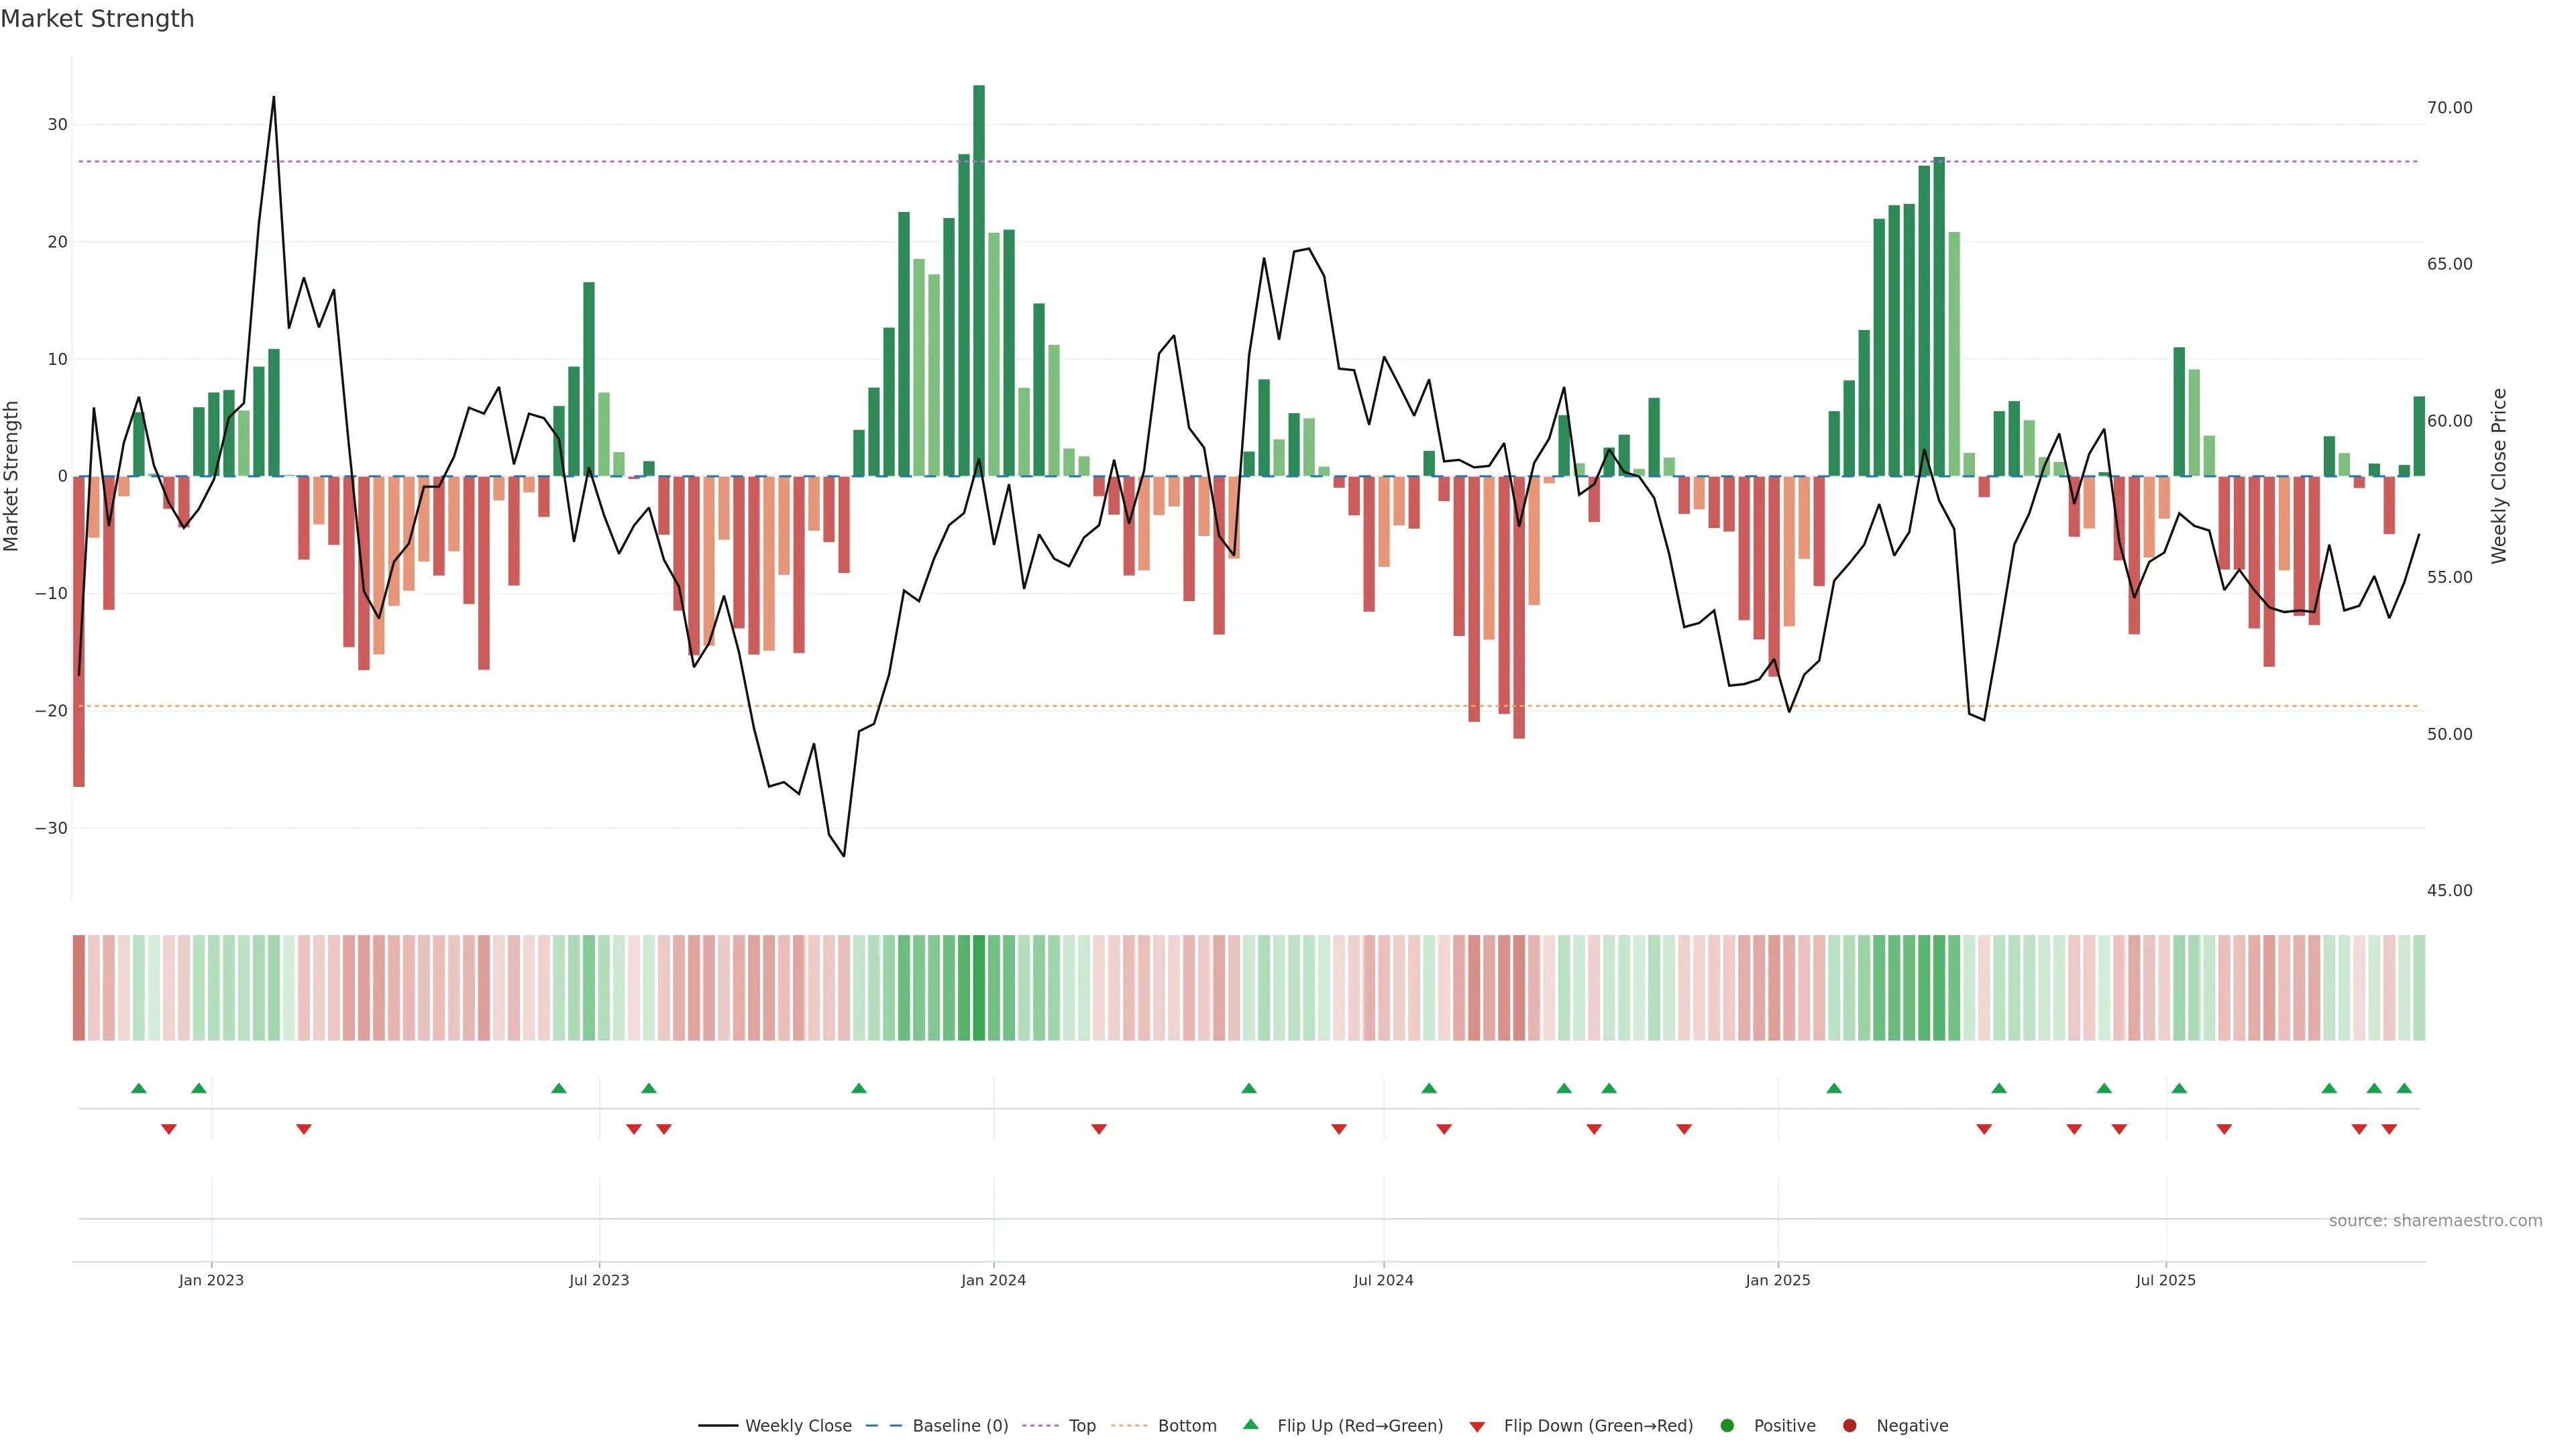This screenshot has width=2576, height=1449.
Task: Click first green flip-up triangle marker
Action: point(139,1088)
